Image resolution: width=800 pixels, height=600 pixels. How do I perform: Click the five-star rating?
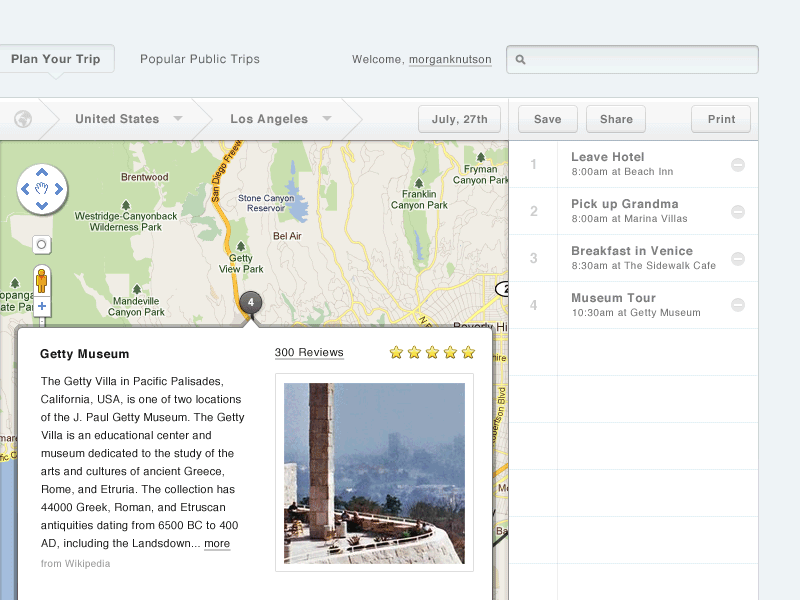click(432, 353)
